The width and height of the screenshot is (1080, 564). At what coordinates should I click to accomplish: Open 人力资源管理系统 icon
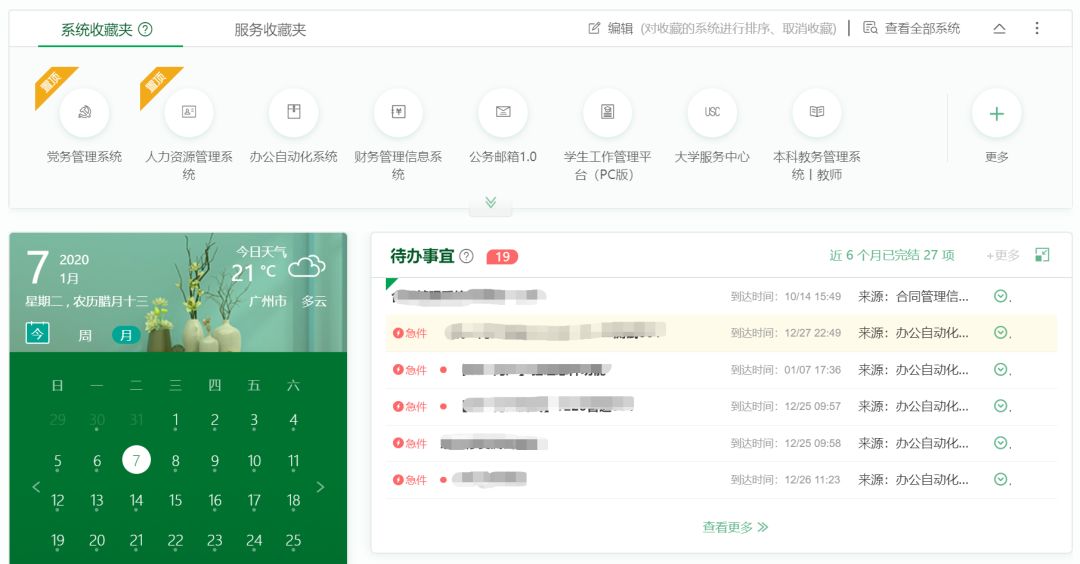[x=189, y=113]
